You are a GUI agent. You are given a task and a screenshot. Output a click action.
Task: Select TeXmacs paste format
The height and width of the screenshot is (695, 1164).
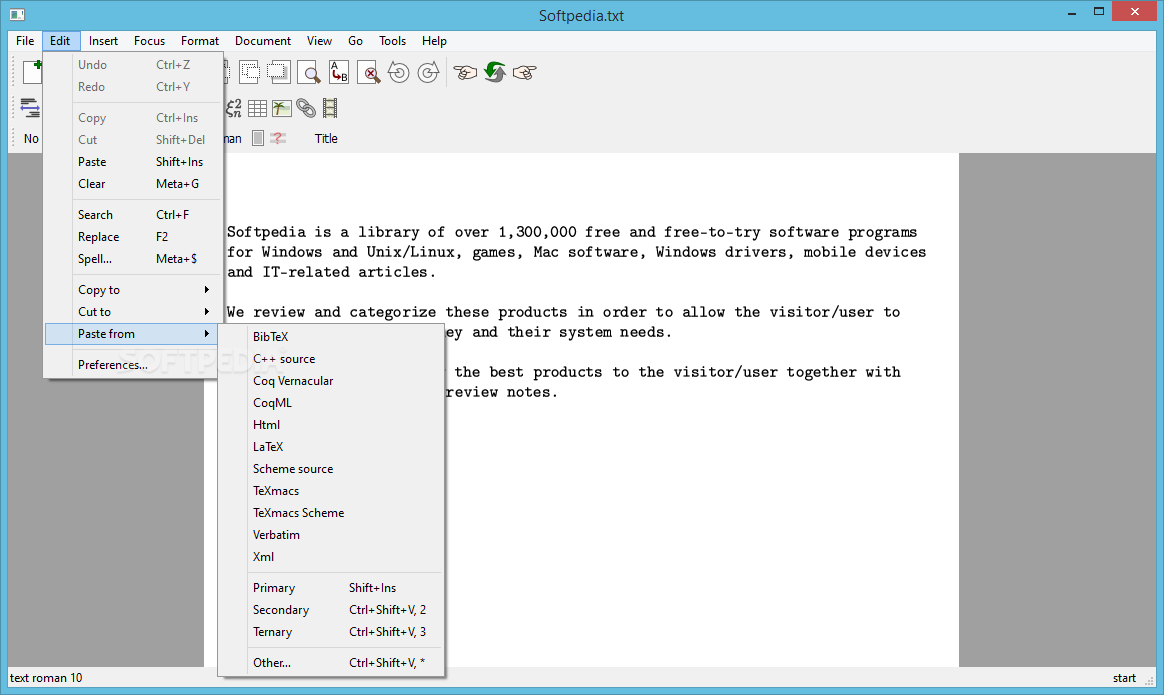[x=331, y=491]
